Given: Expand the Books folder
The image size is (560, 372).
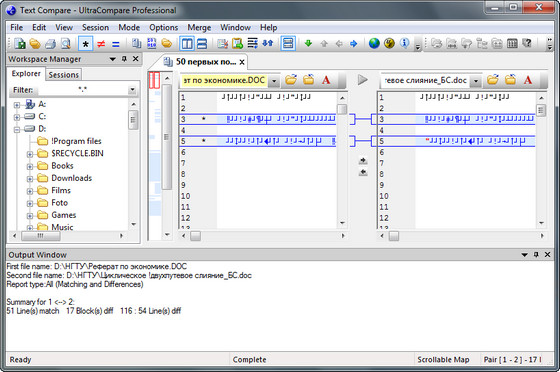Looking at the screenshot, I should click(30, 166).
